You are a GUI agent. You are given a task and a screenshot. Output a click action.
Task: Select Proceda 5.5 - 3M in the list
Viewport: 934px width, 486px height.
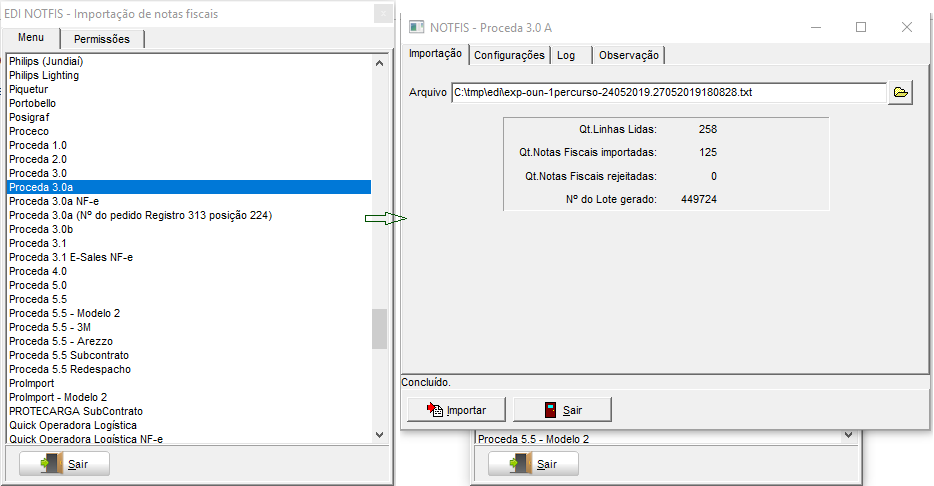pyautogui.click(x=189, y=327)
